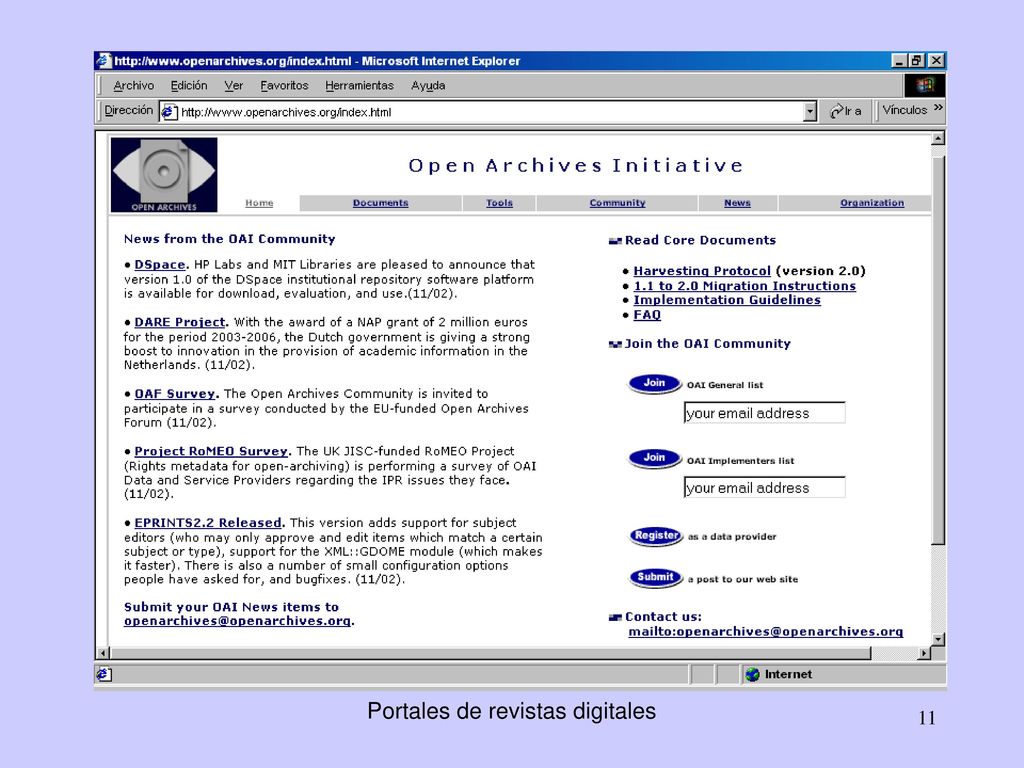Open the Ayuda menu
The height and width of the screenshot is (768, 1024).
click(428, 86)
